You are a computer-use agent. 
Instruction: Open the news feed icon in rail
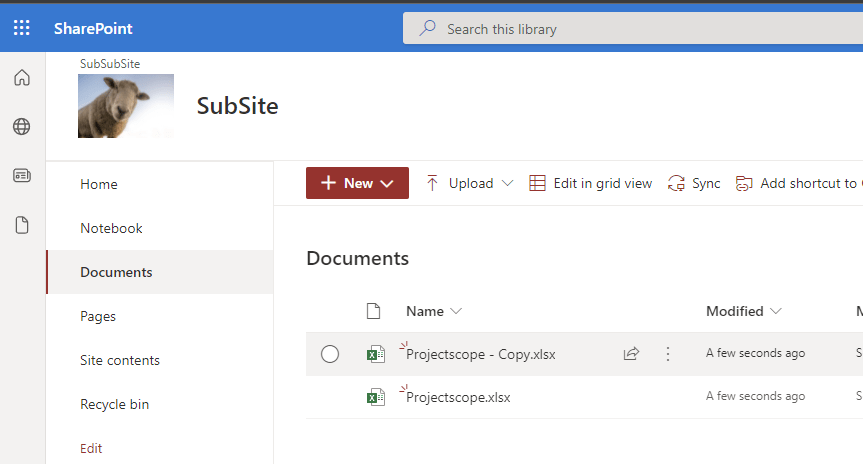pos(22,176)
